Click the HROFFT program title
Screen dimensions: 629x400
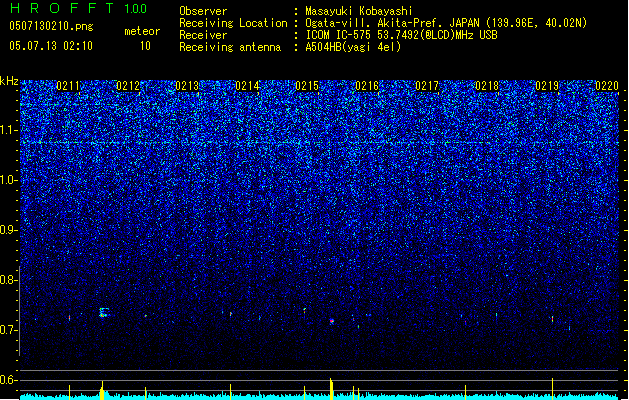coord(62,8)
